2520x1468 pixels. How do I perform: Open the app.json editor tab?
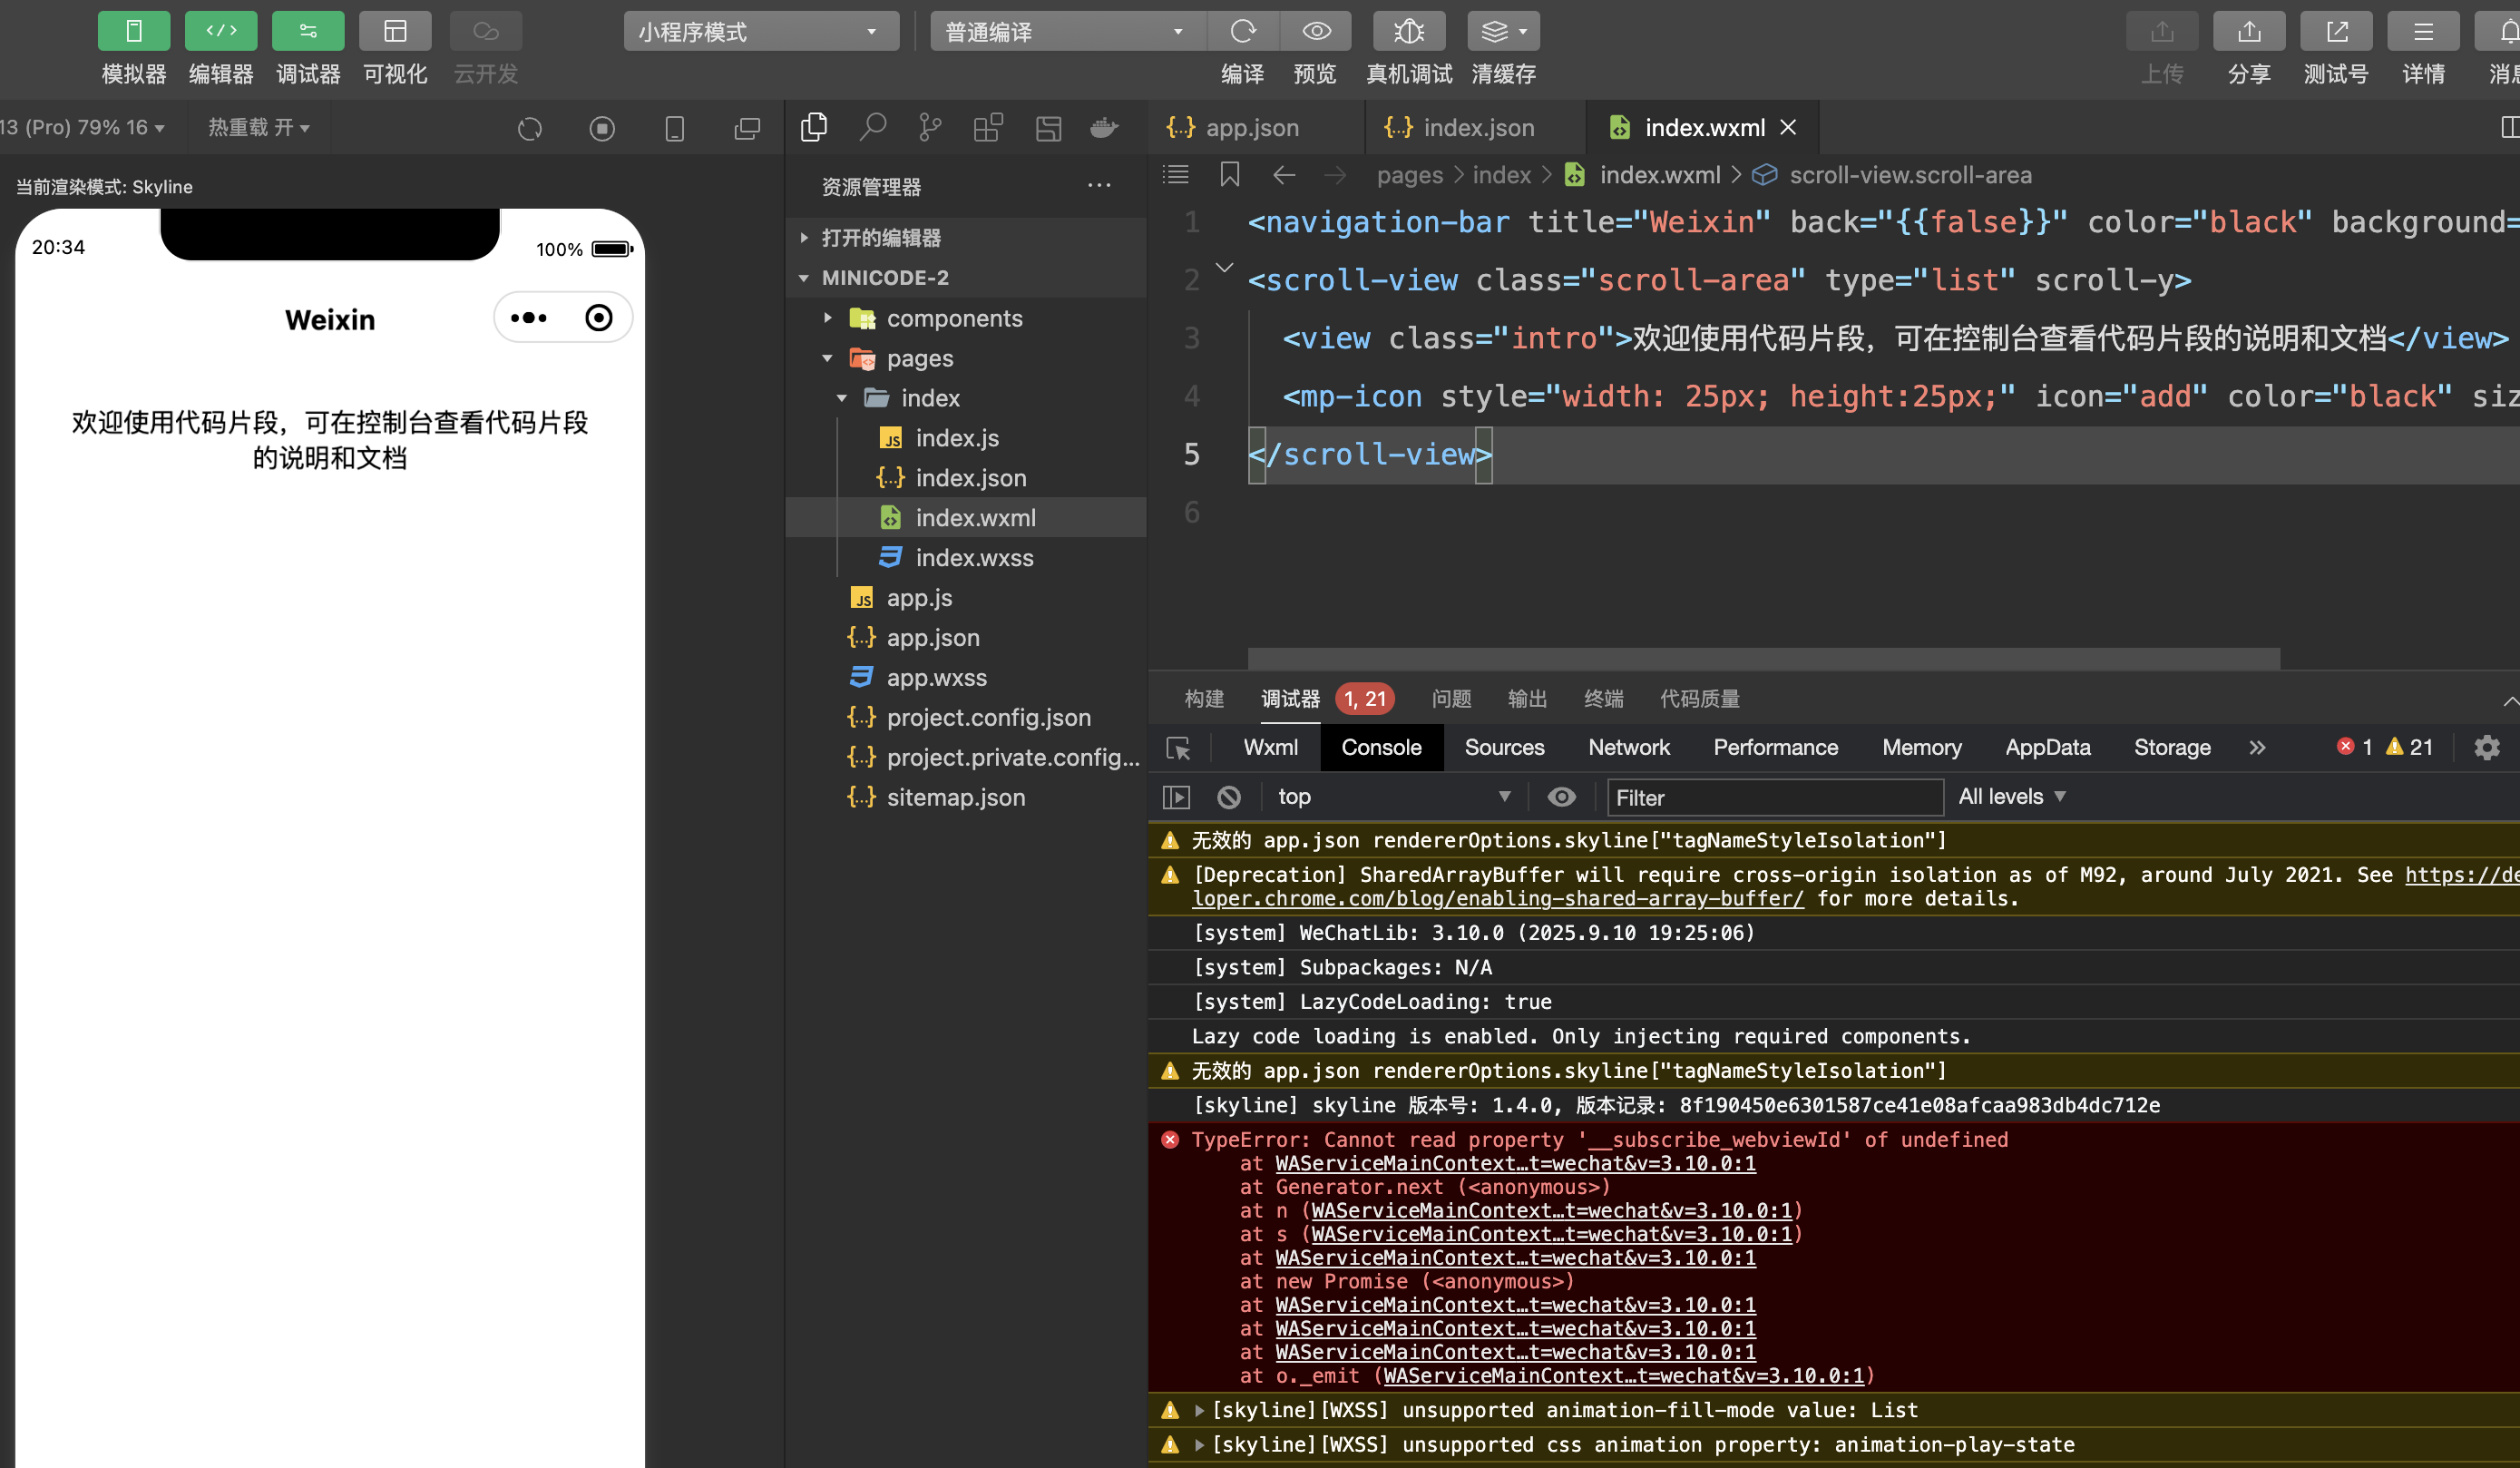pyautogui.click(x=1250, y=128)
